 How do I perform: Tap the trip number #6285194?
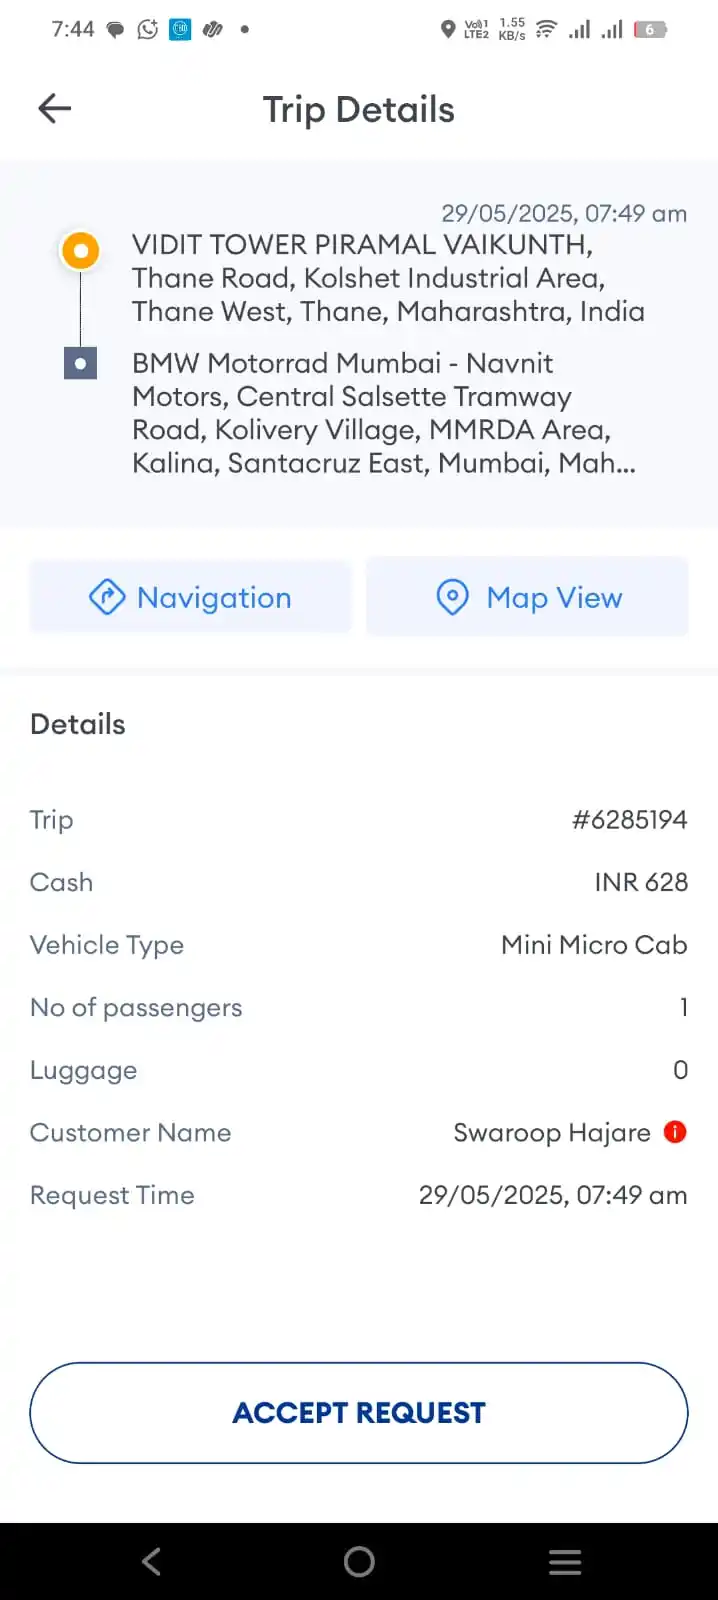(x=629, y=820)
